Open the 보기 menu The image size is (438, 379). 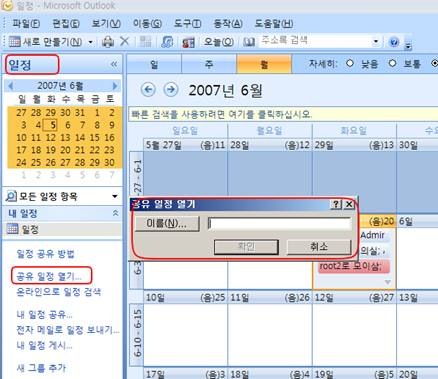coord(106,24)
